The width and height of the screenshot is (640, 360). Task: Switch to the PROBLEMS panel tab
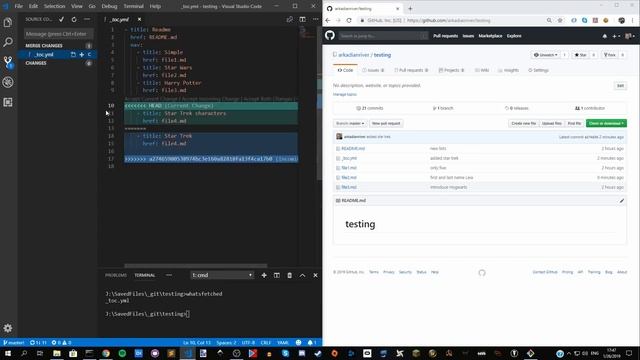[116, 275]
